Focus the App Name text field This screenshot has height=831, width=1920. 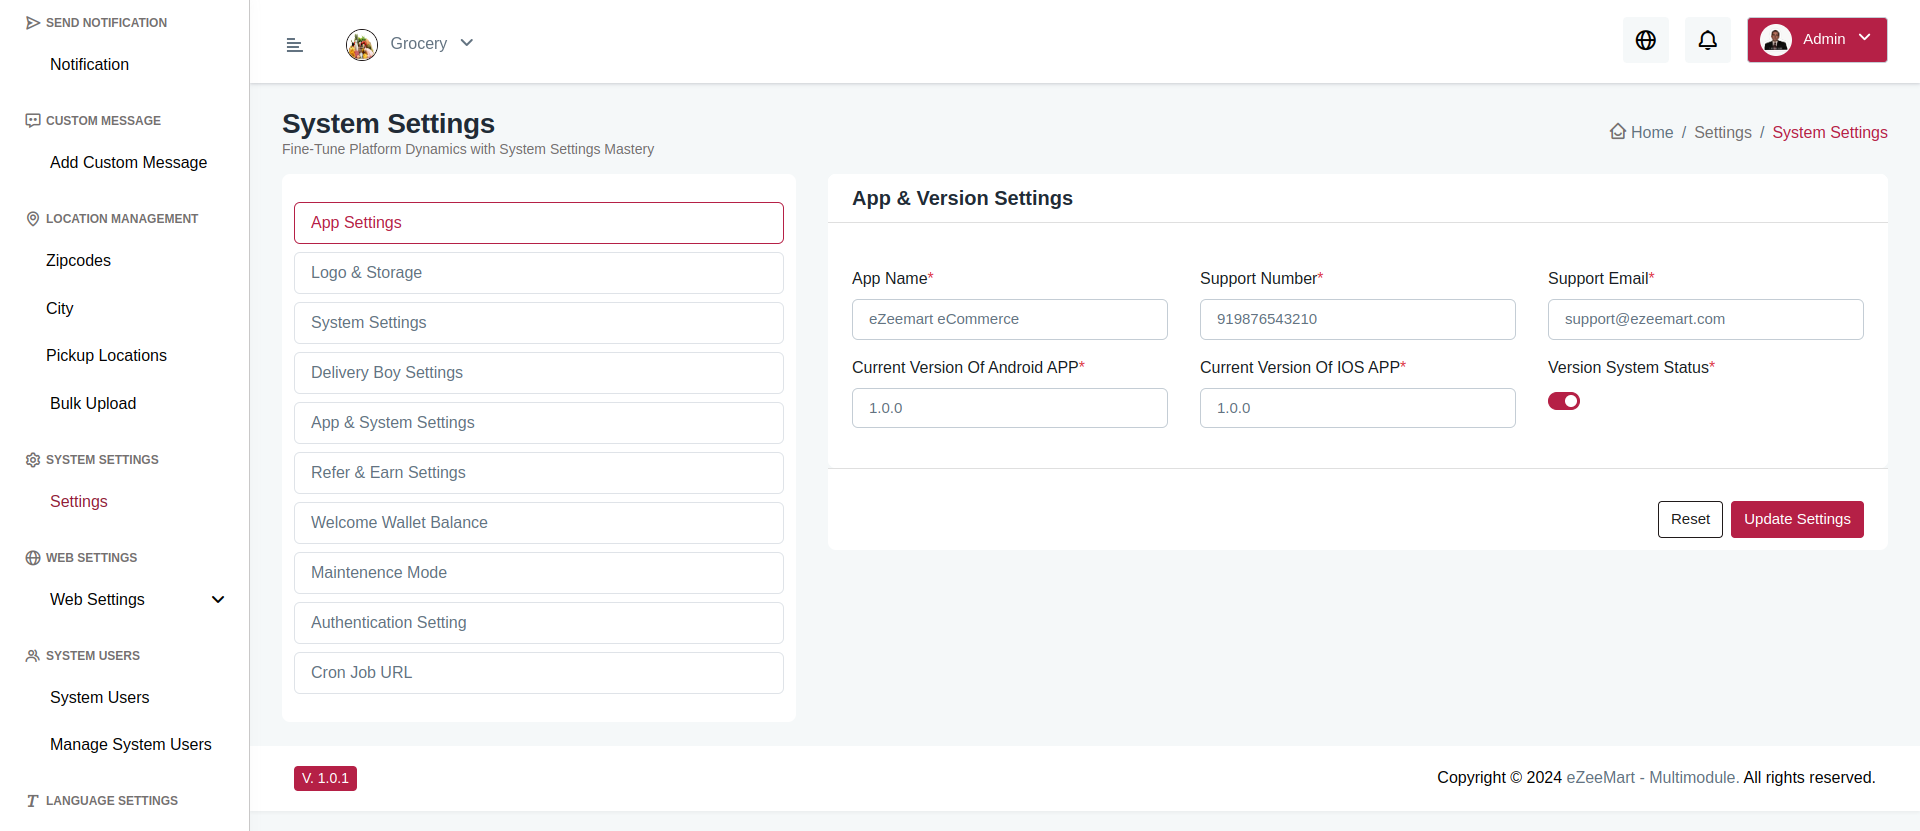pos(1009,319)
